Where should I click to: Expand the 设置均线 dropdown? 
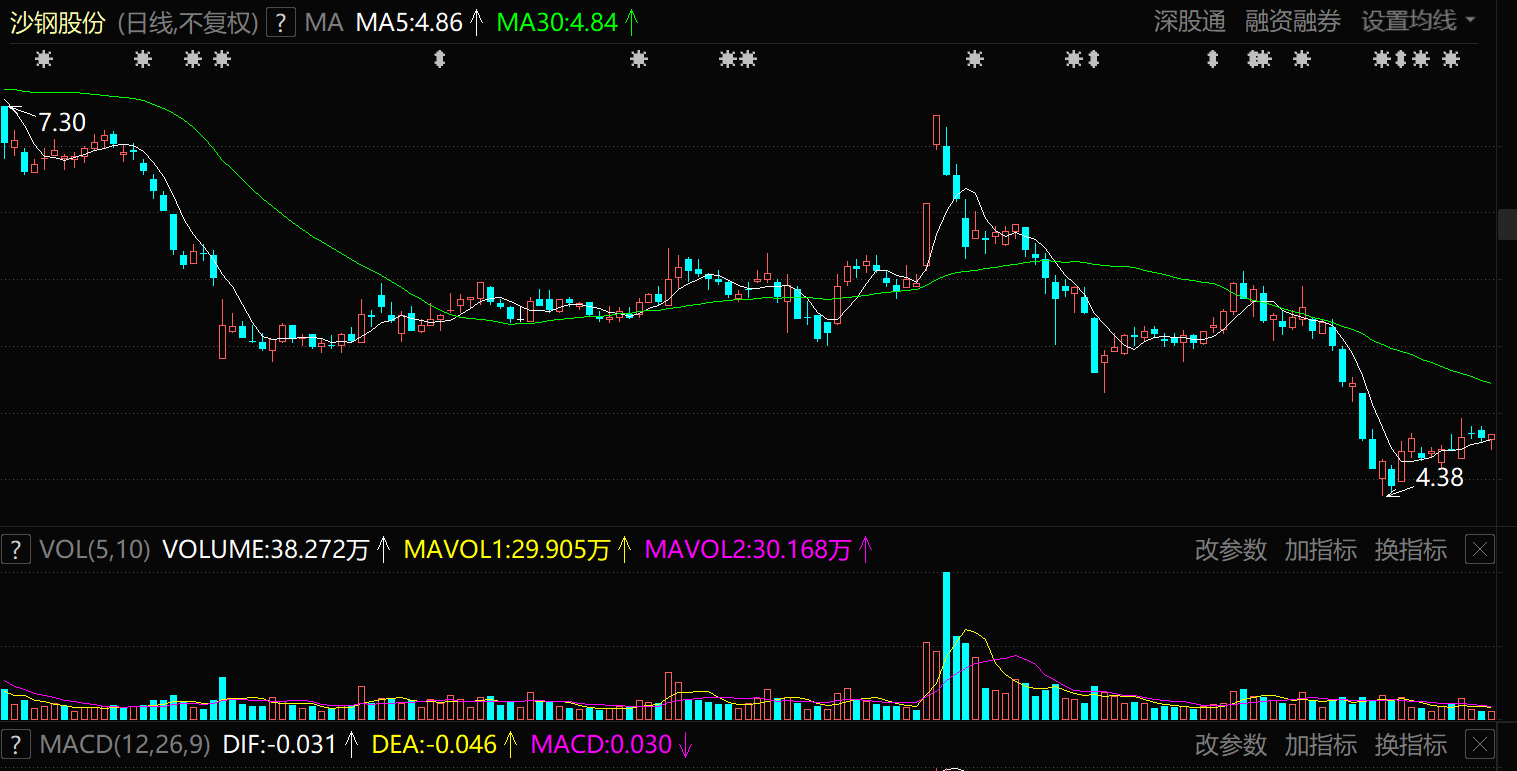pyautogui.click(x=1419, y=21)
